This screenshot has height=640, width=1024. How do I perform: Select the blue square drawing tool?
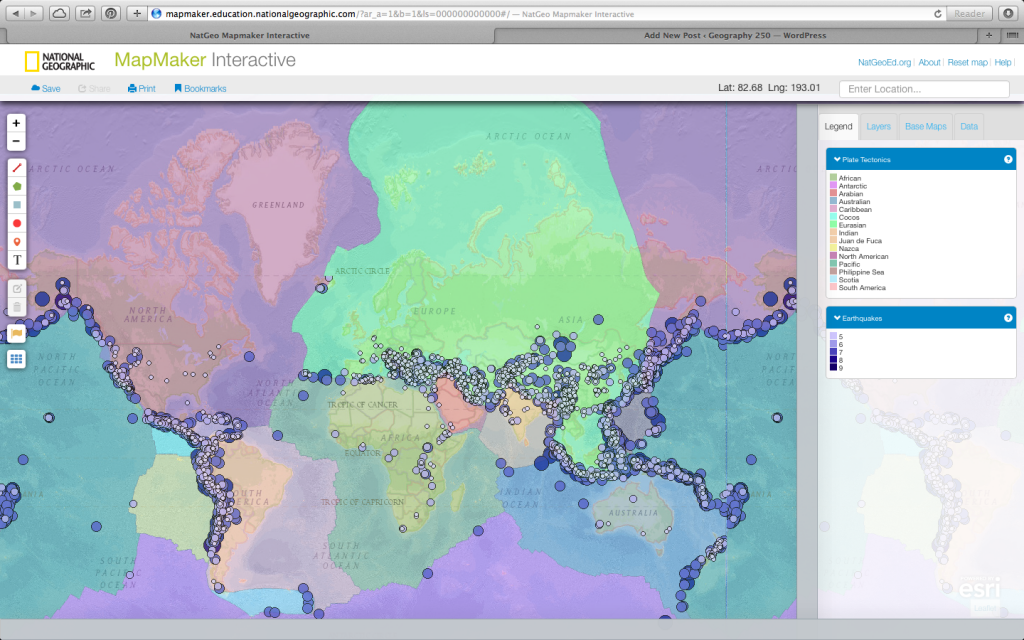pos(15,204)
